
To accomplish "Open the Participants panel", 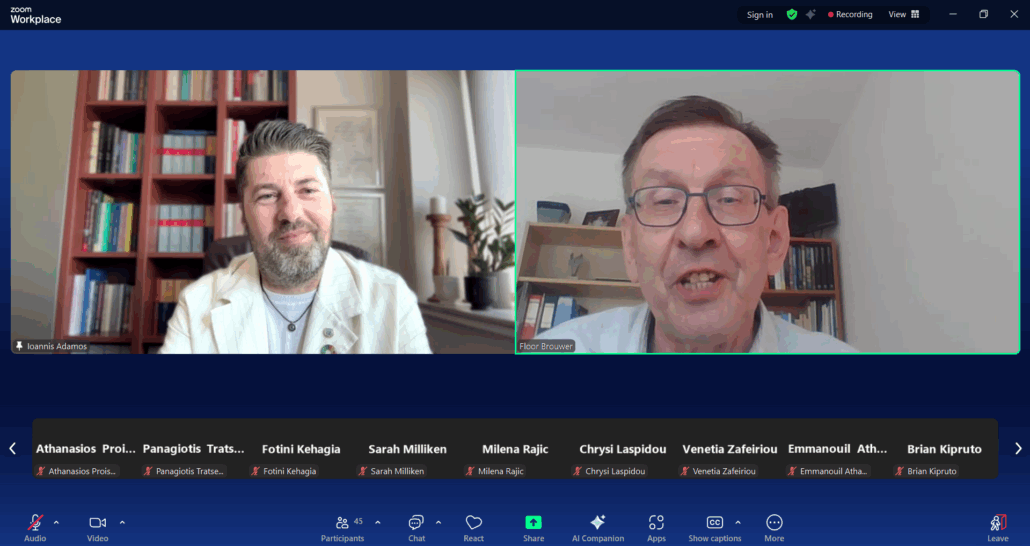I will tap(342, 526).
